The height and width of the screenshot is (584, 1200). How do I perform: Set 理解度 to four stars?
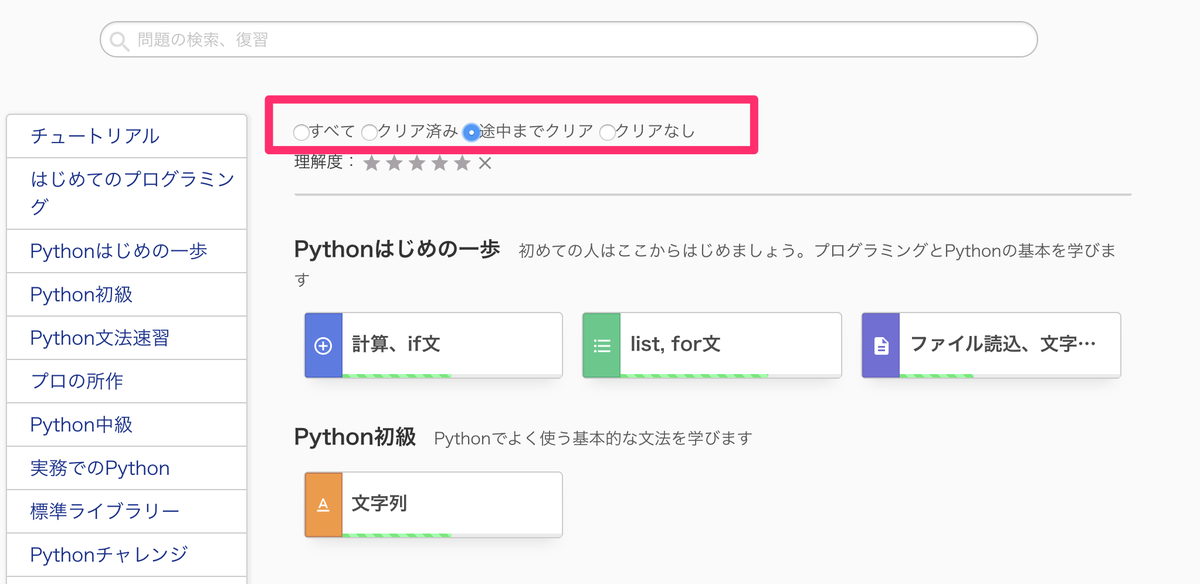439,163
